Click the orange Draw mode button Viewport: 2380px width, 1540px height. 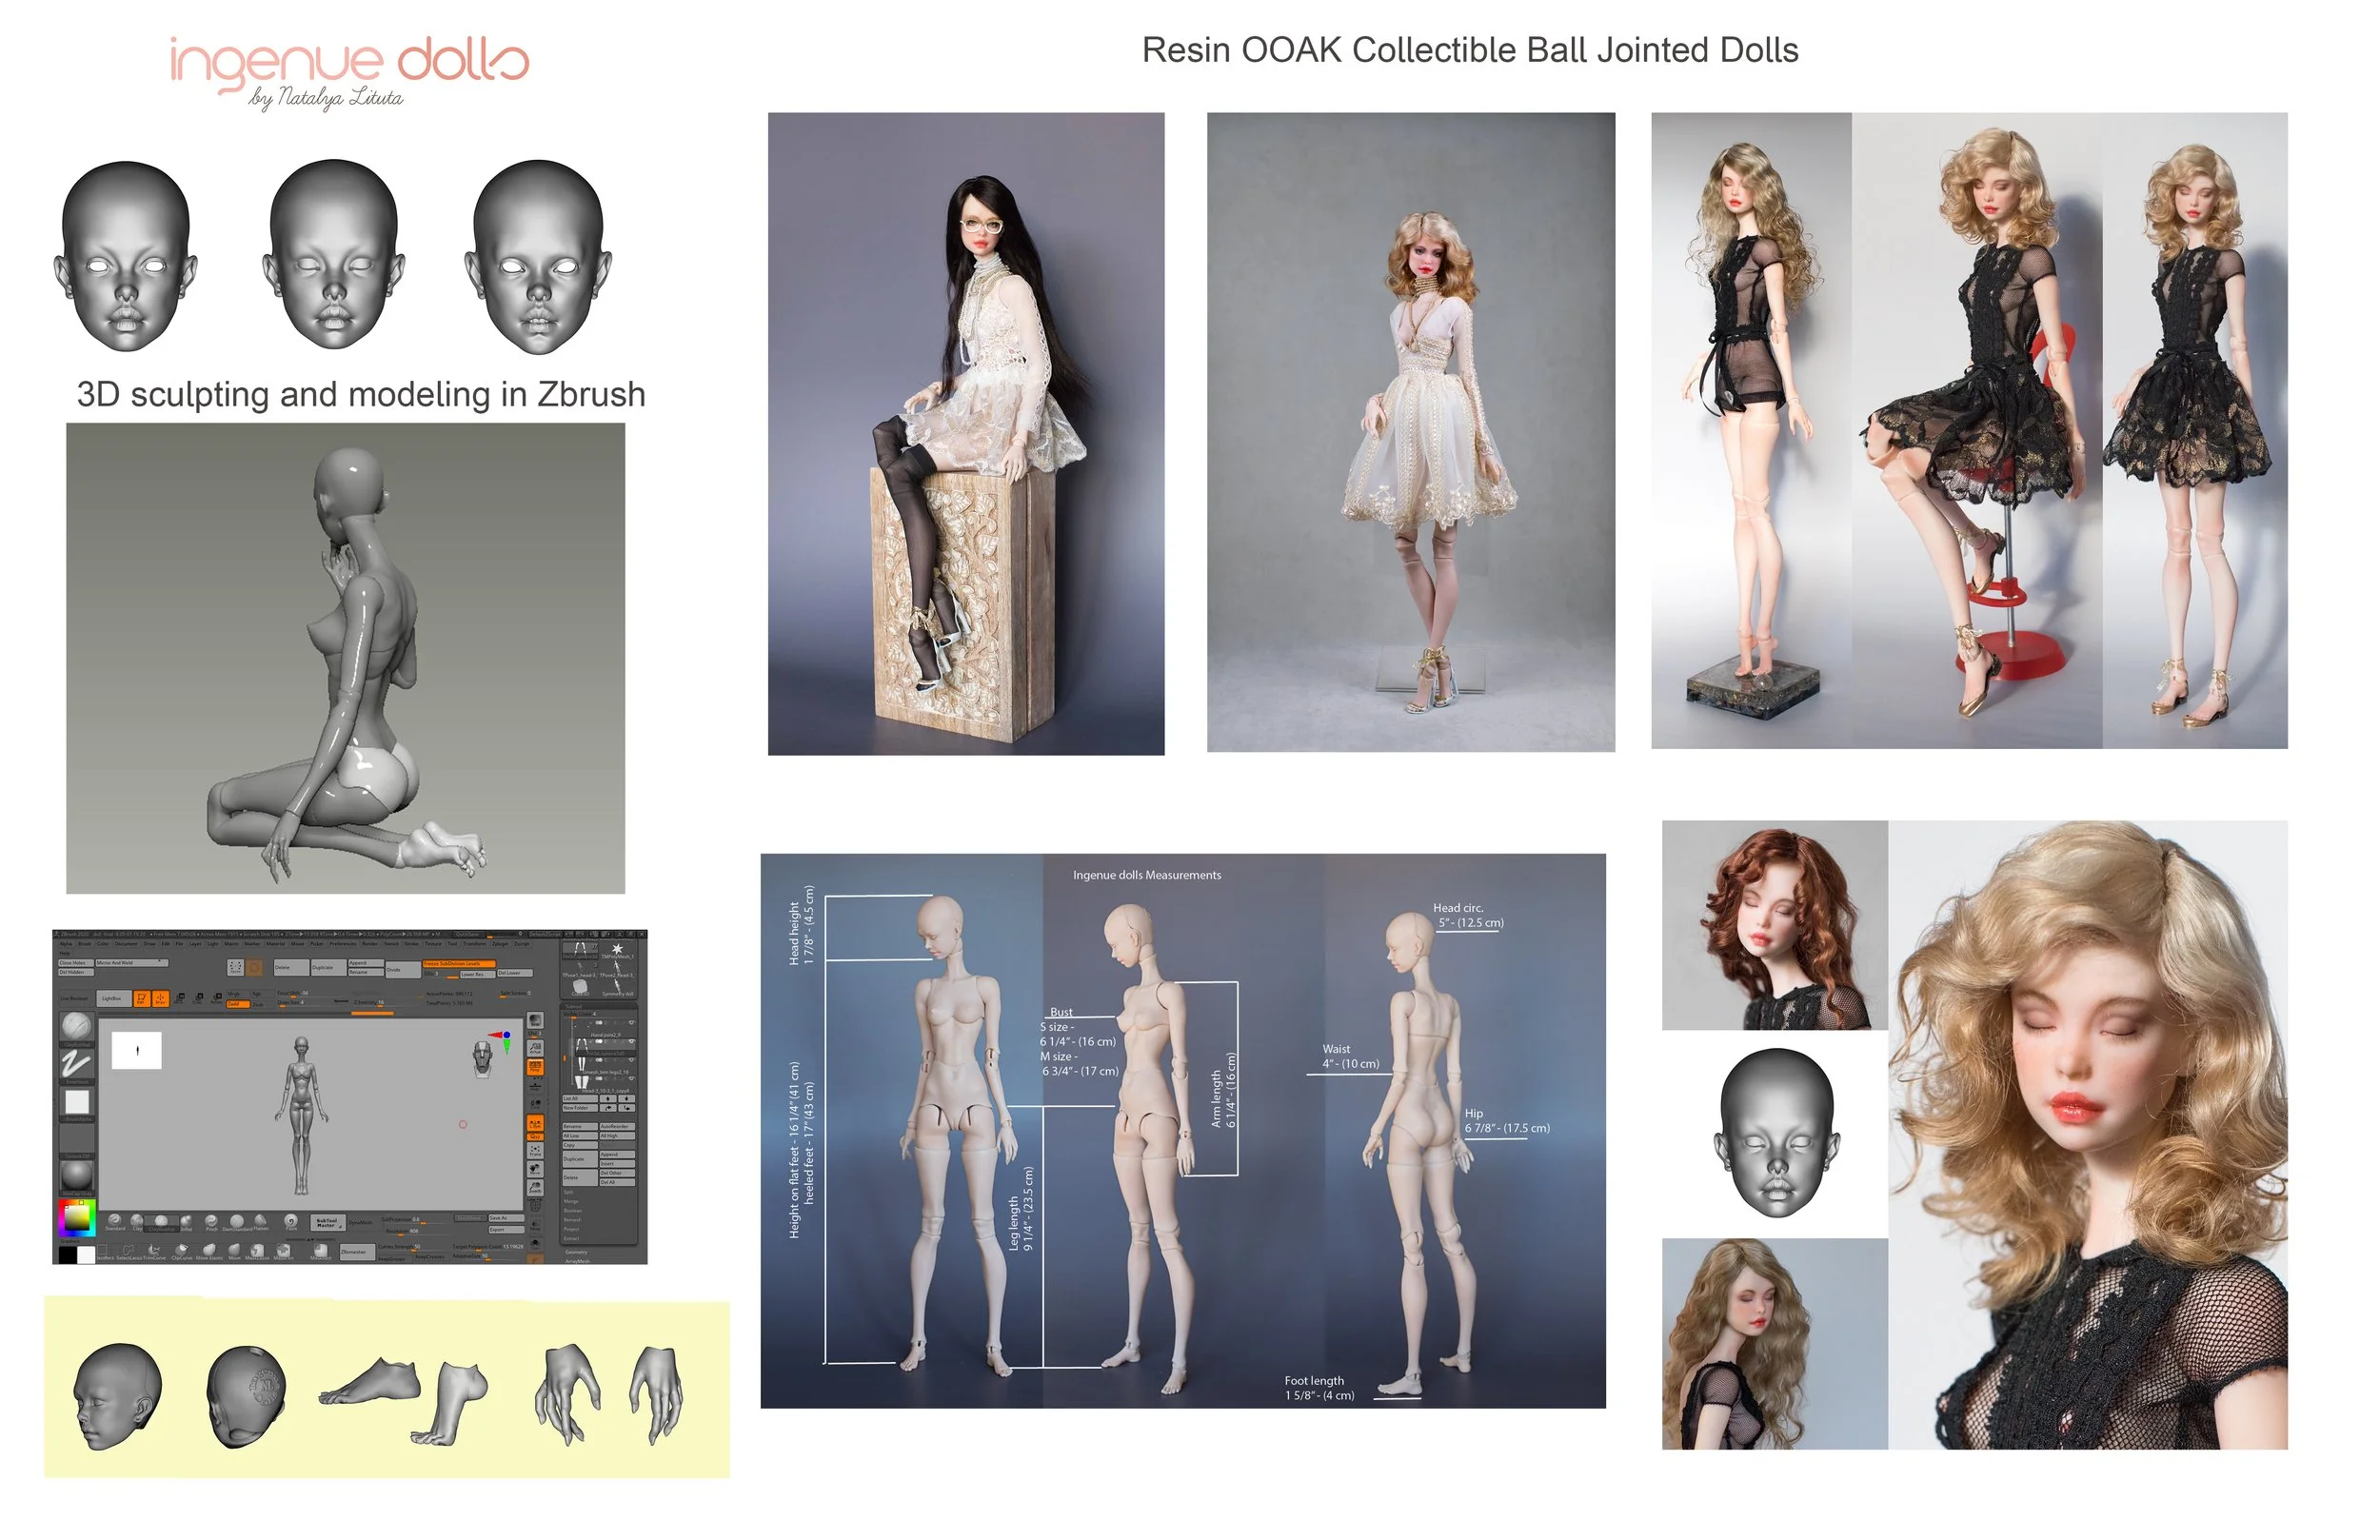click(x=161, y=999)
